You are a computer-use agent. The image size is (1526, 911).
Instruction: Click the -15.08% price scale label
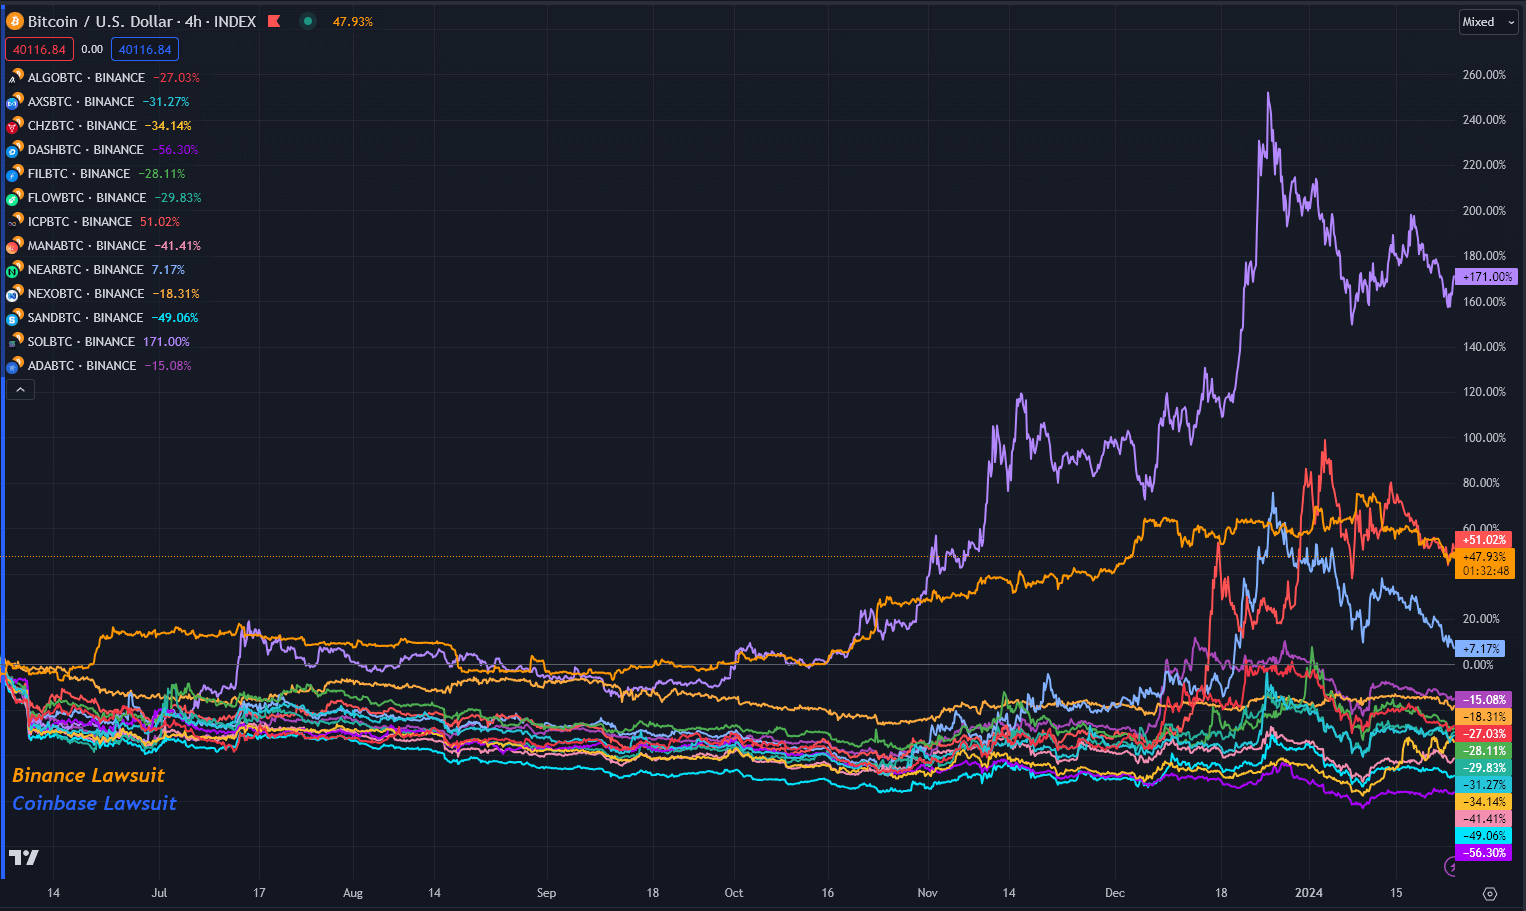[1484, 700]
